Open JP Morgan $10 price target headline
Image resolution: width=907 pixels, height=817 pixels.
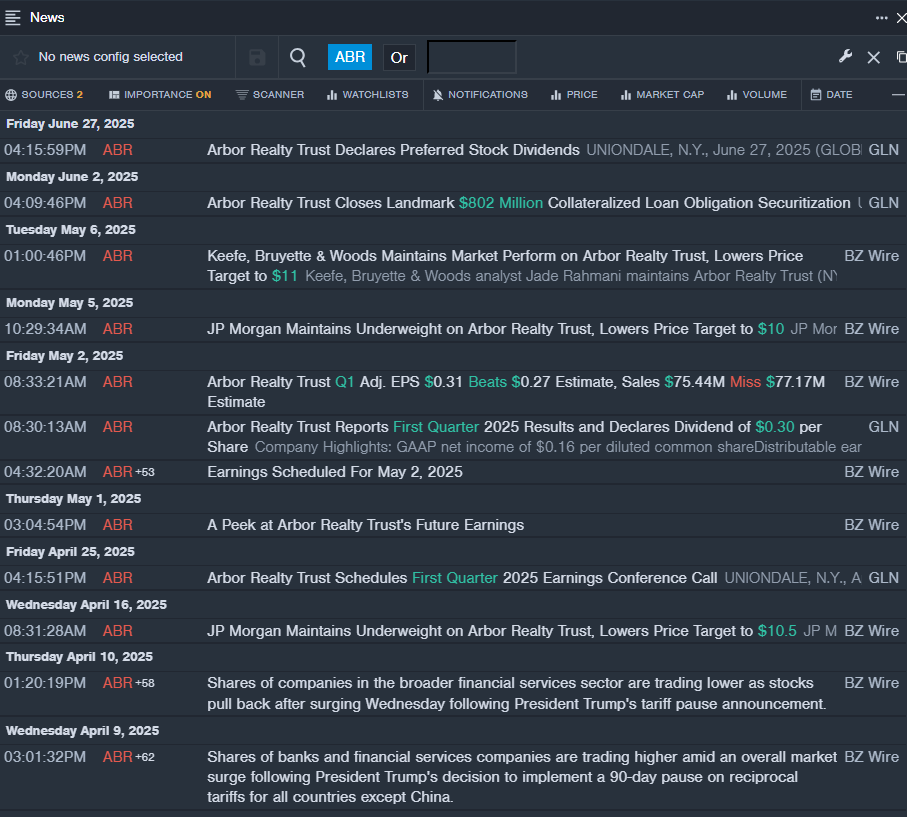pos(496,329)
